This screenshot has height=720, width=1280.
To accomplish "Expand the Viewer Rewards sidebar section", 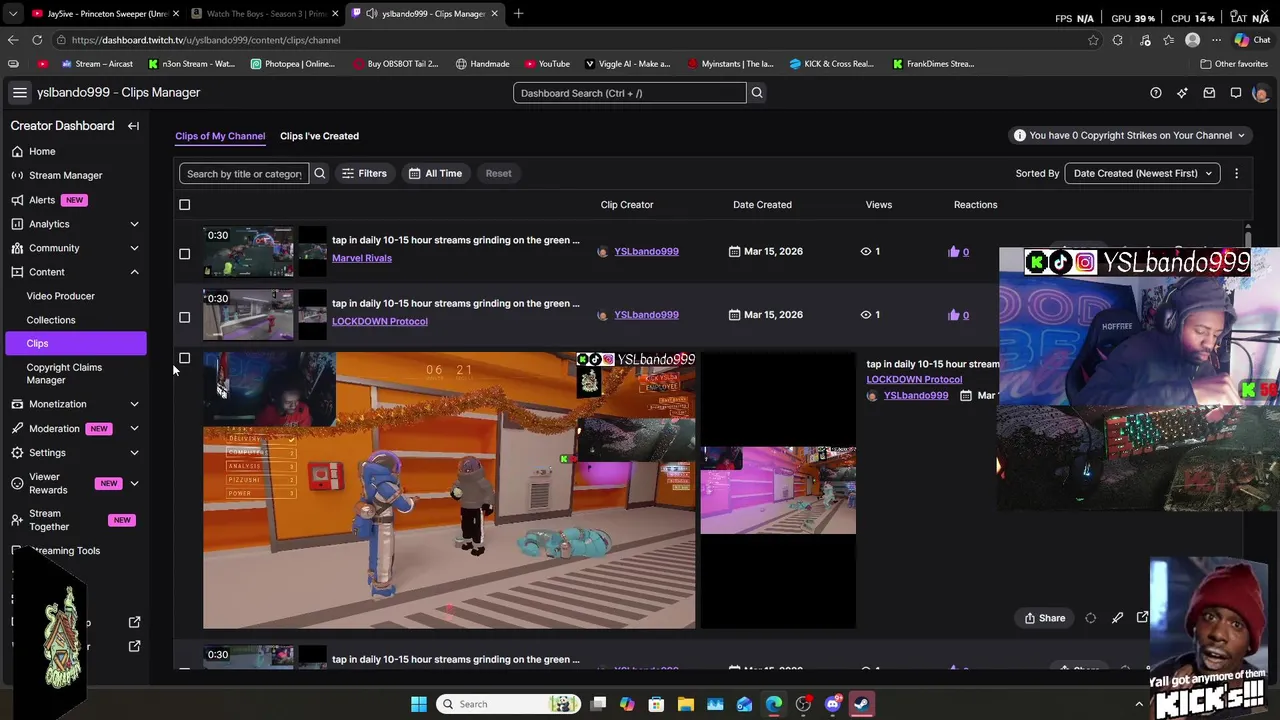I will pos(134,484).
